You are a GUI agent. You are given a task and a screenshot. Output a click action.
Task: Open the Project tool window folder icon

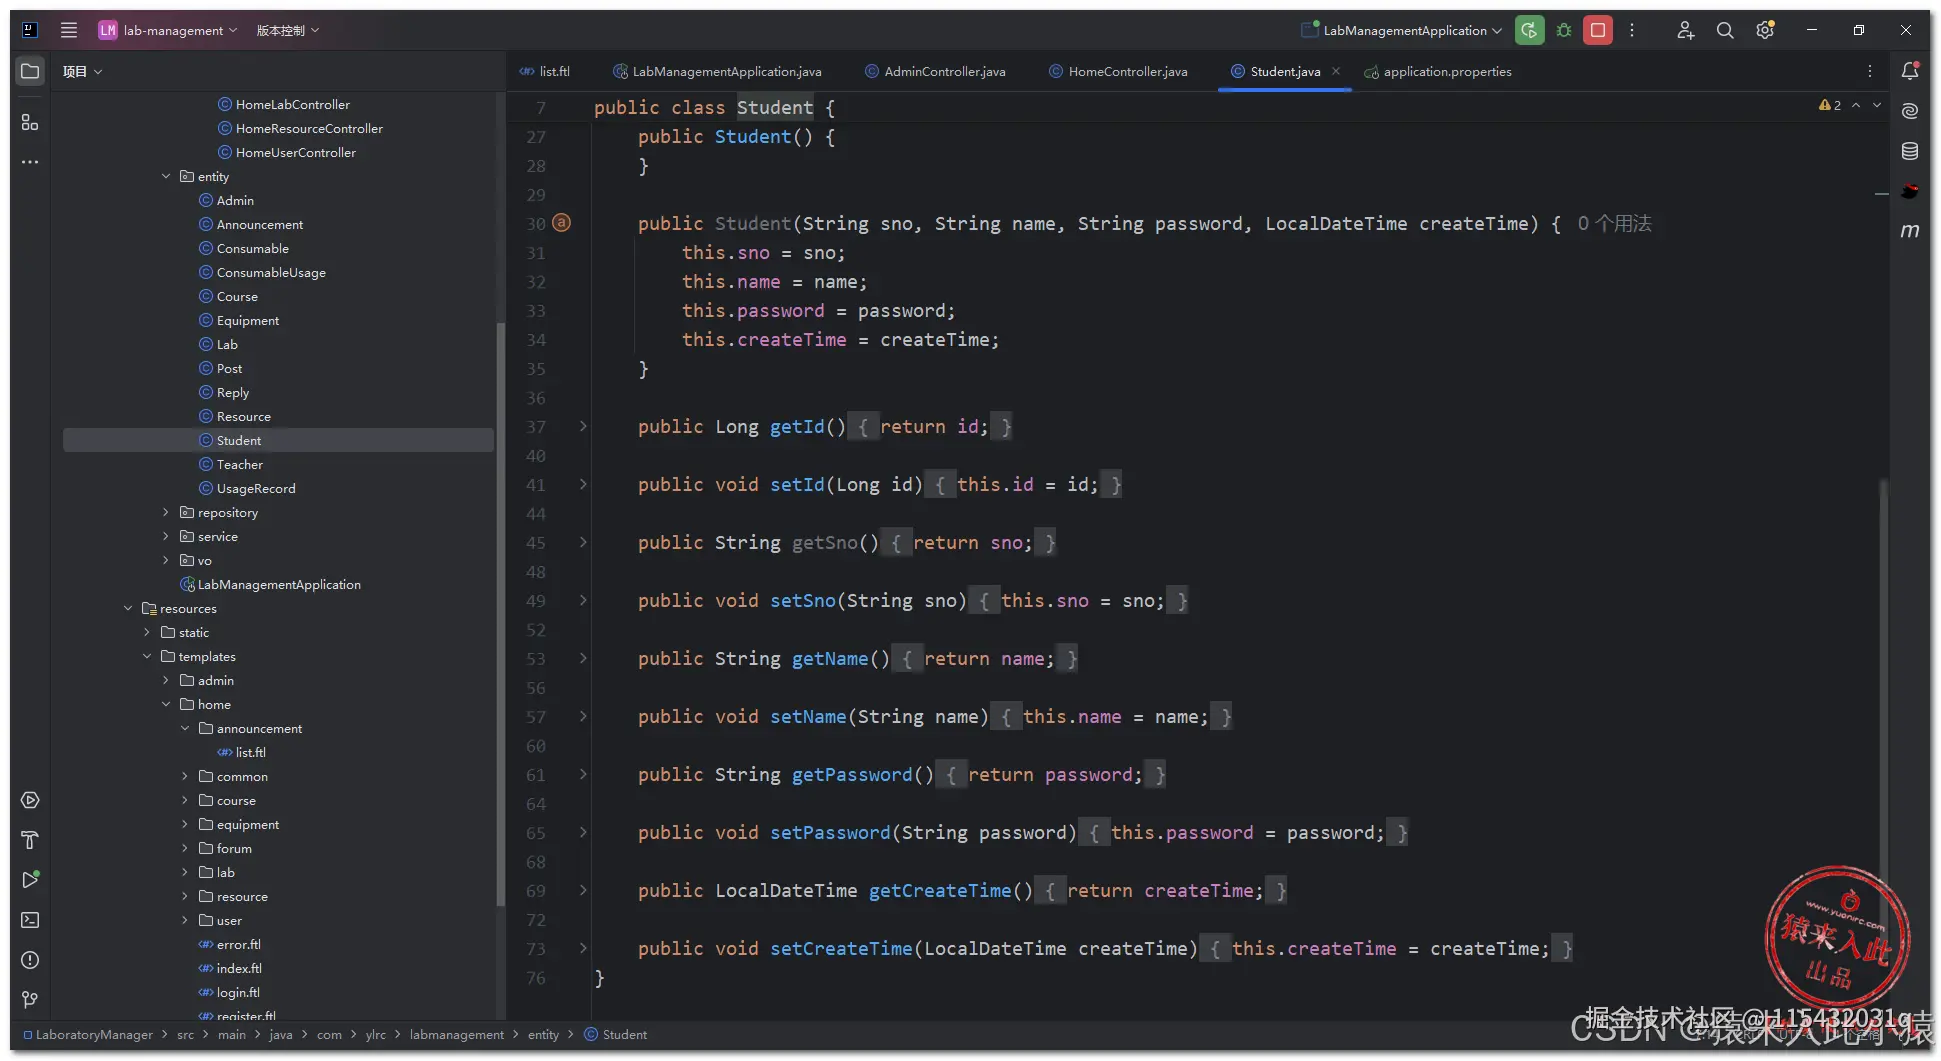pyautogui.click(x=30, y=71)
